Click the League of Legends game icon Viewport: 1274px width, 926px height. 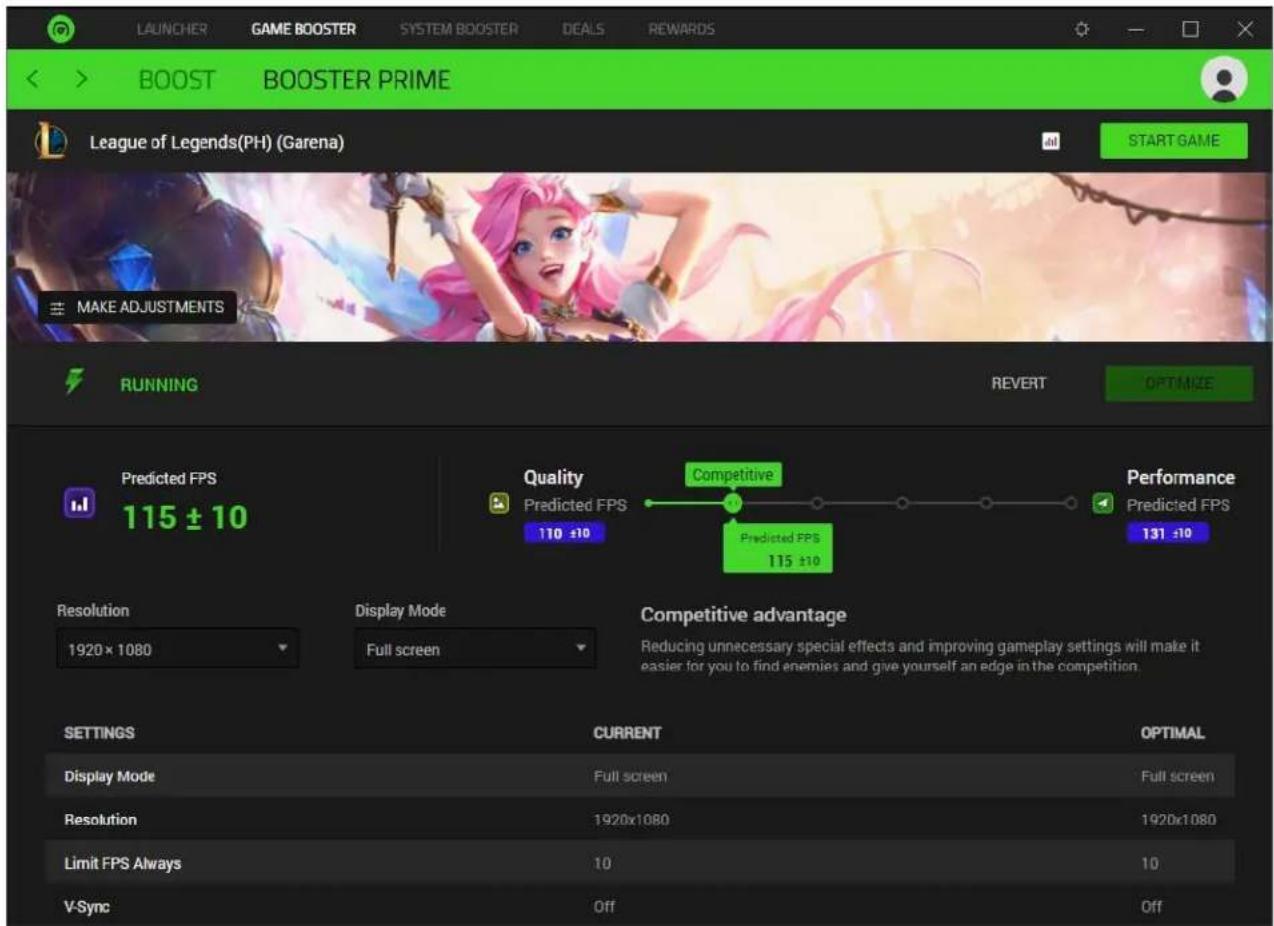click(x=51, y=141)
